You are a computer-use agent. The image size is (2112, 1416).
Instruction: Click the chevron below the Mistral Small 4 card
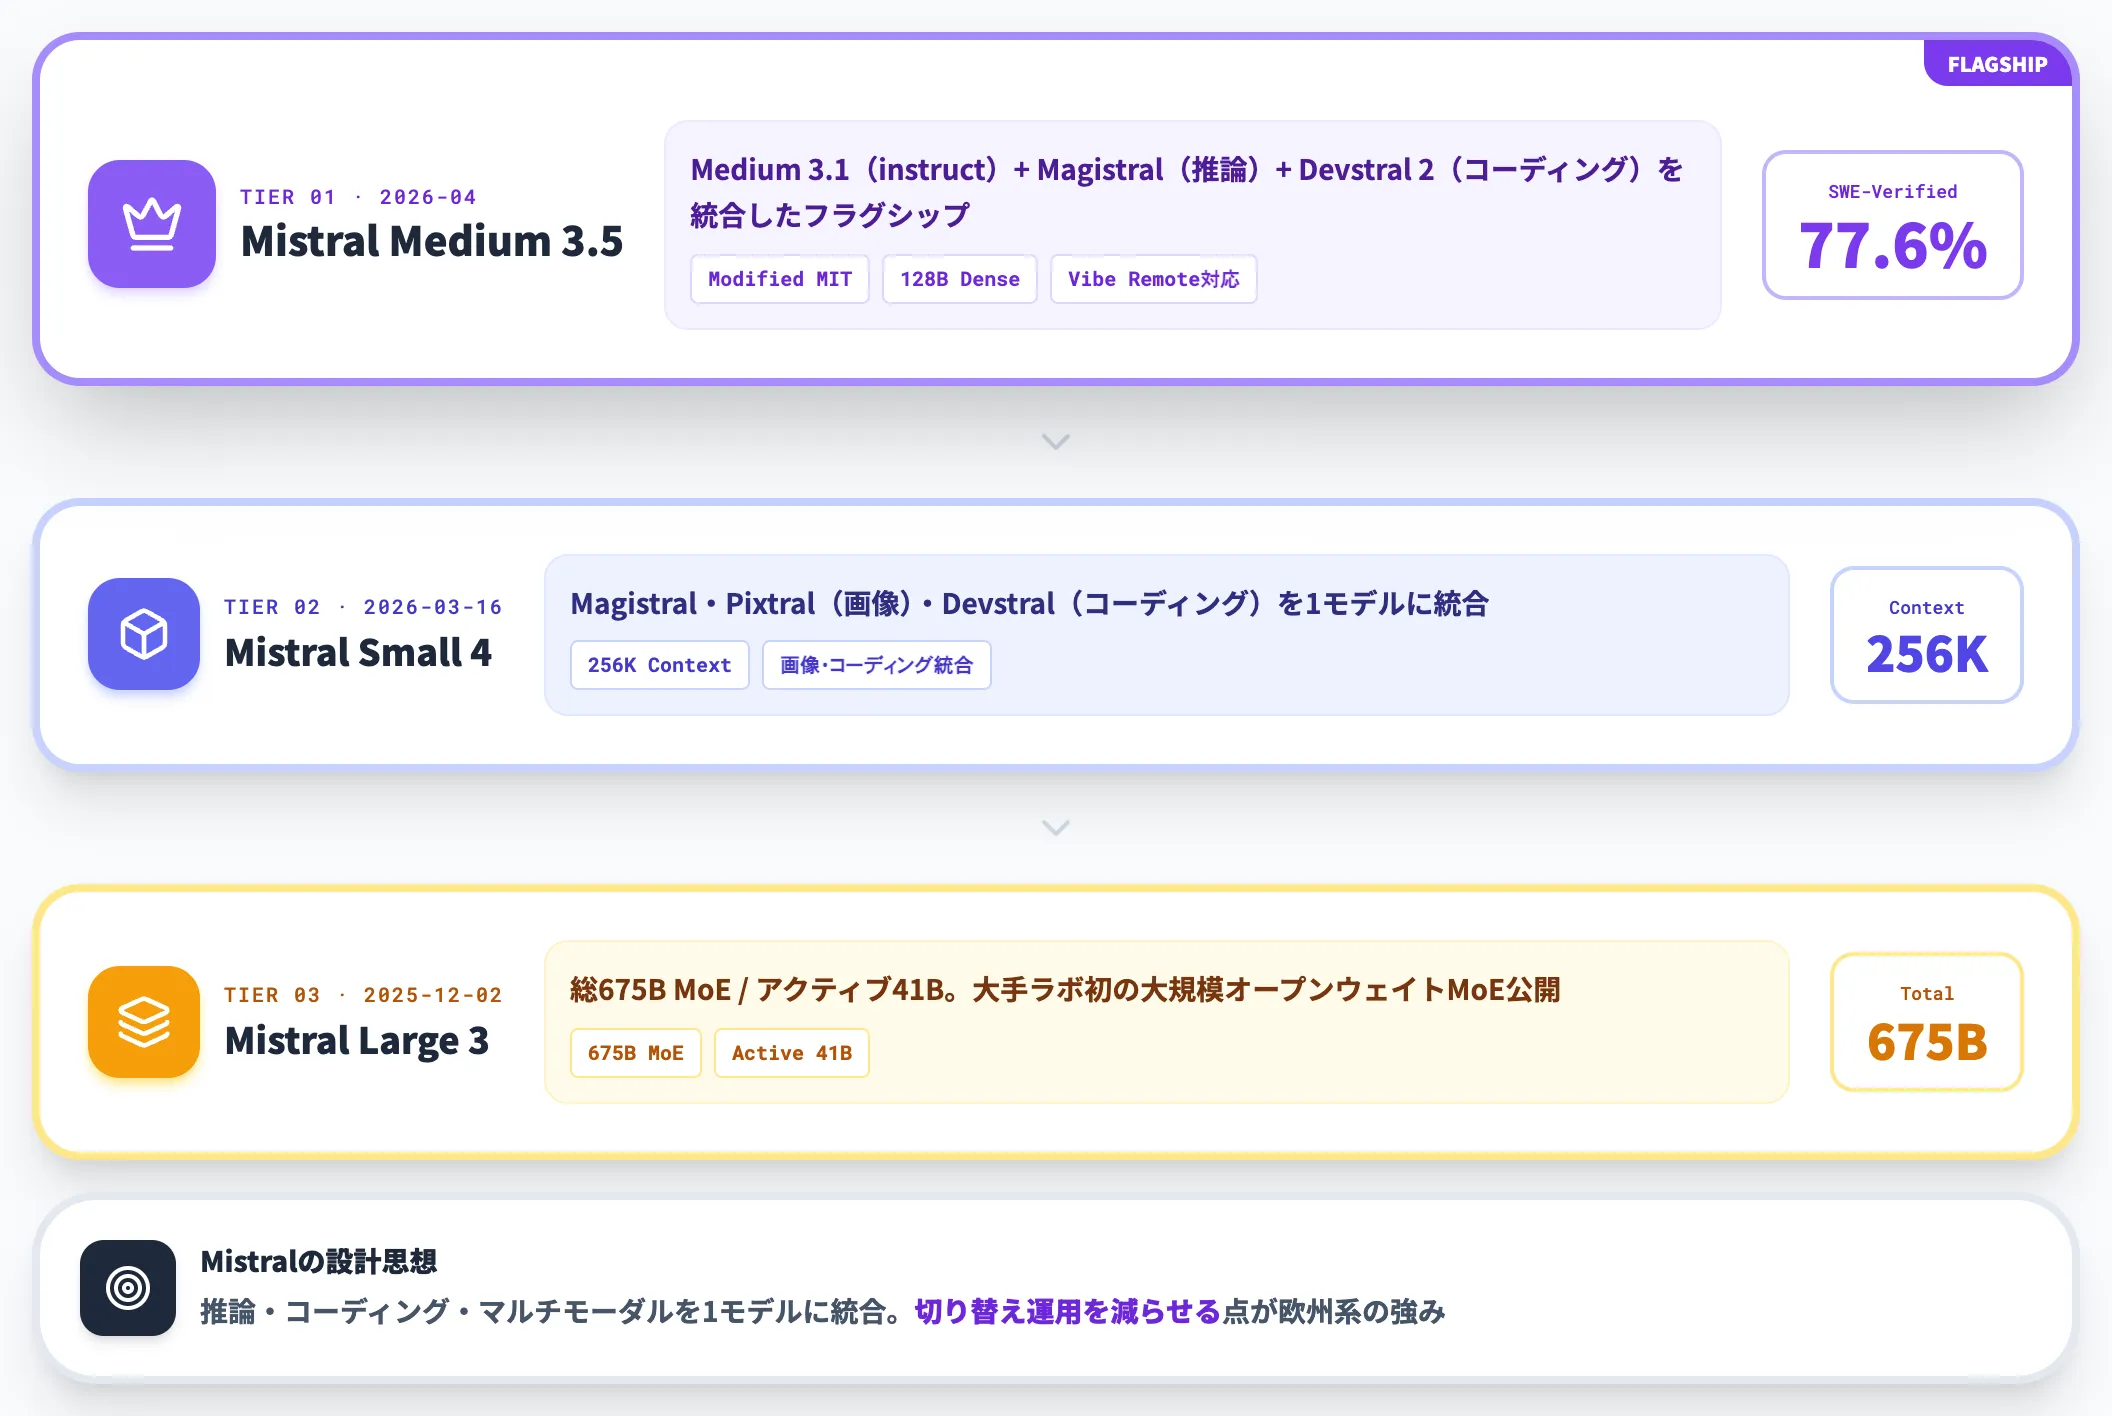coord(1056,827)
